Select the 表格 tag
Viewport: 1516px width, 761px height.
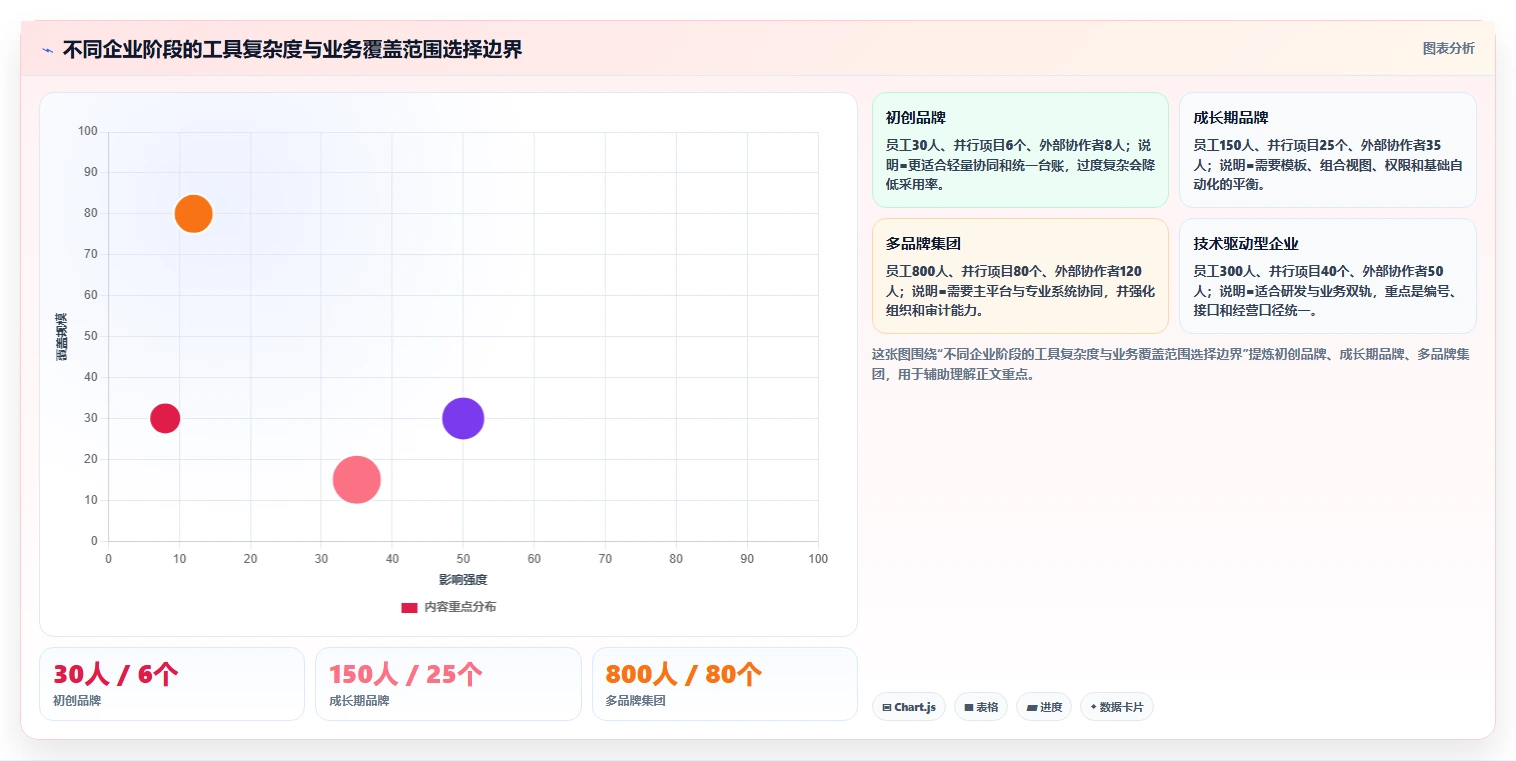tap(981, 707)
